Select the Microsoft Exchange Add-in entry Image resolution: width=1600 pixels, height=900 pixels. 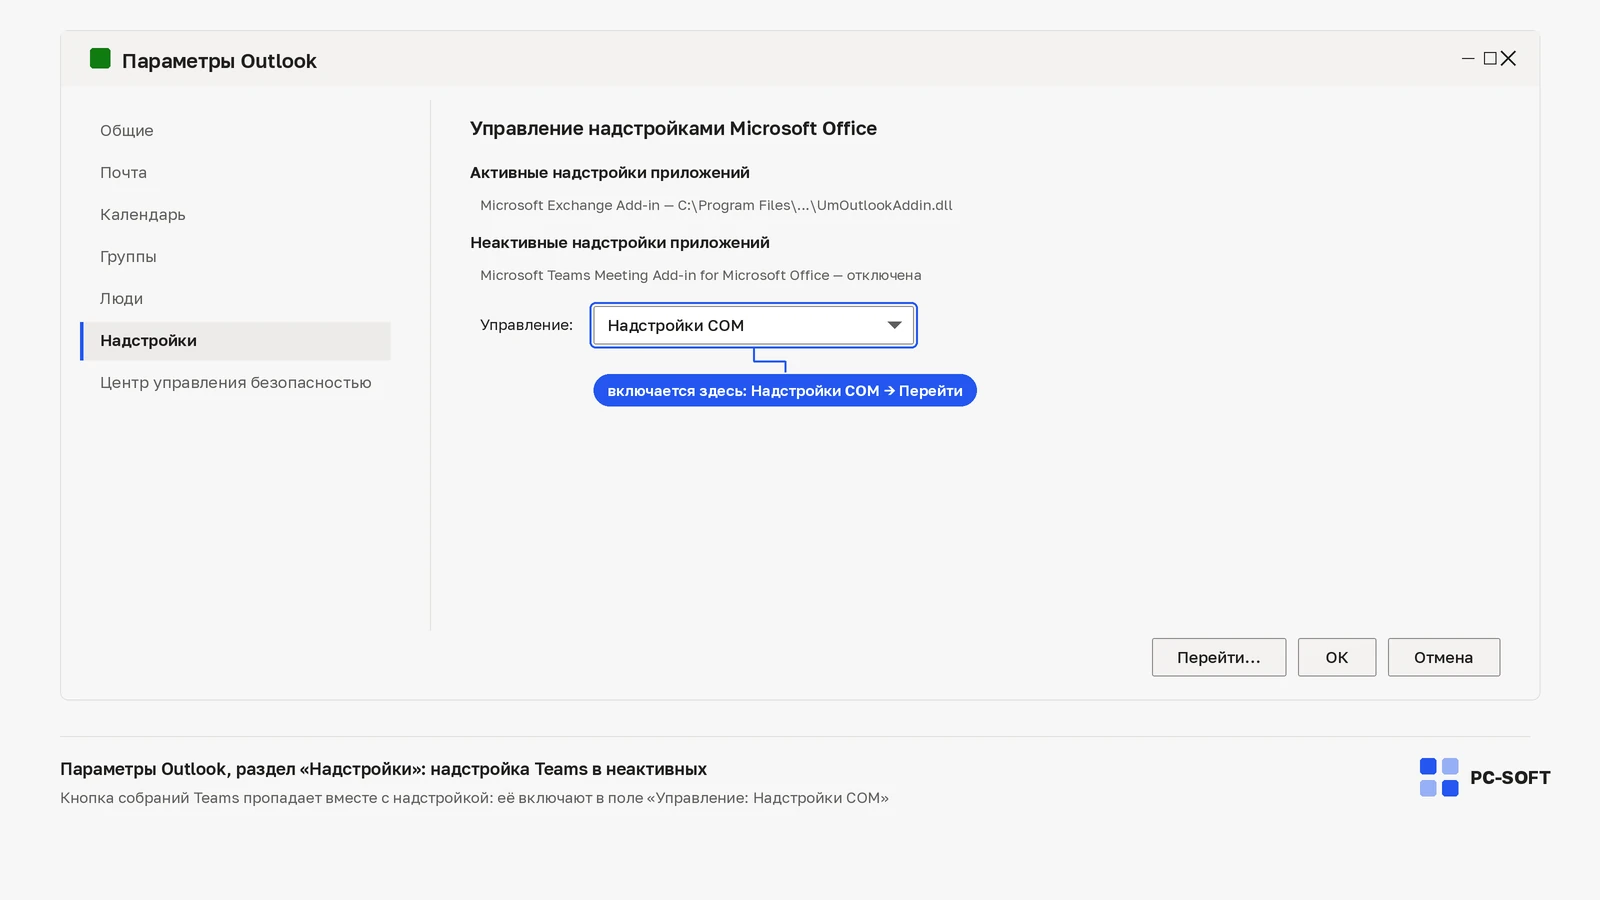click(x=716, y=205)
